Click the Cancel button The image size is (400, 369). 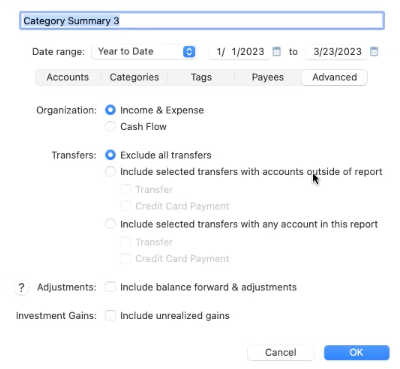coord(281,352)
